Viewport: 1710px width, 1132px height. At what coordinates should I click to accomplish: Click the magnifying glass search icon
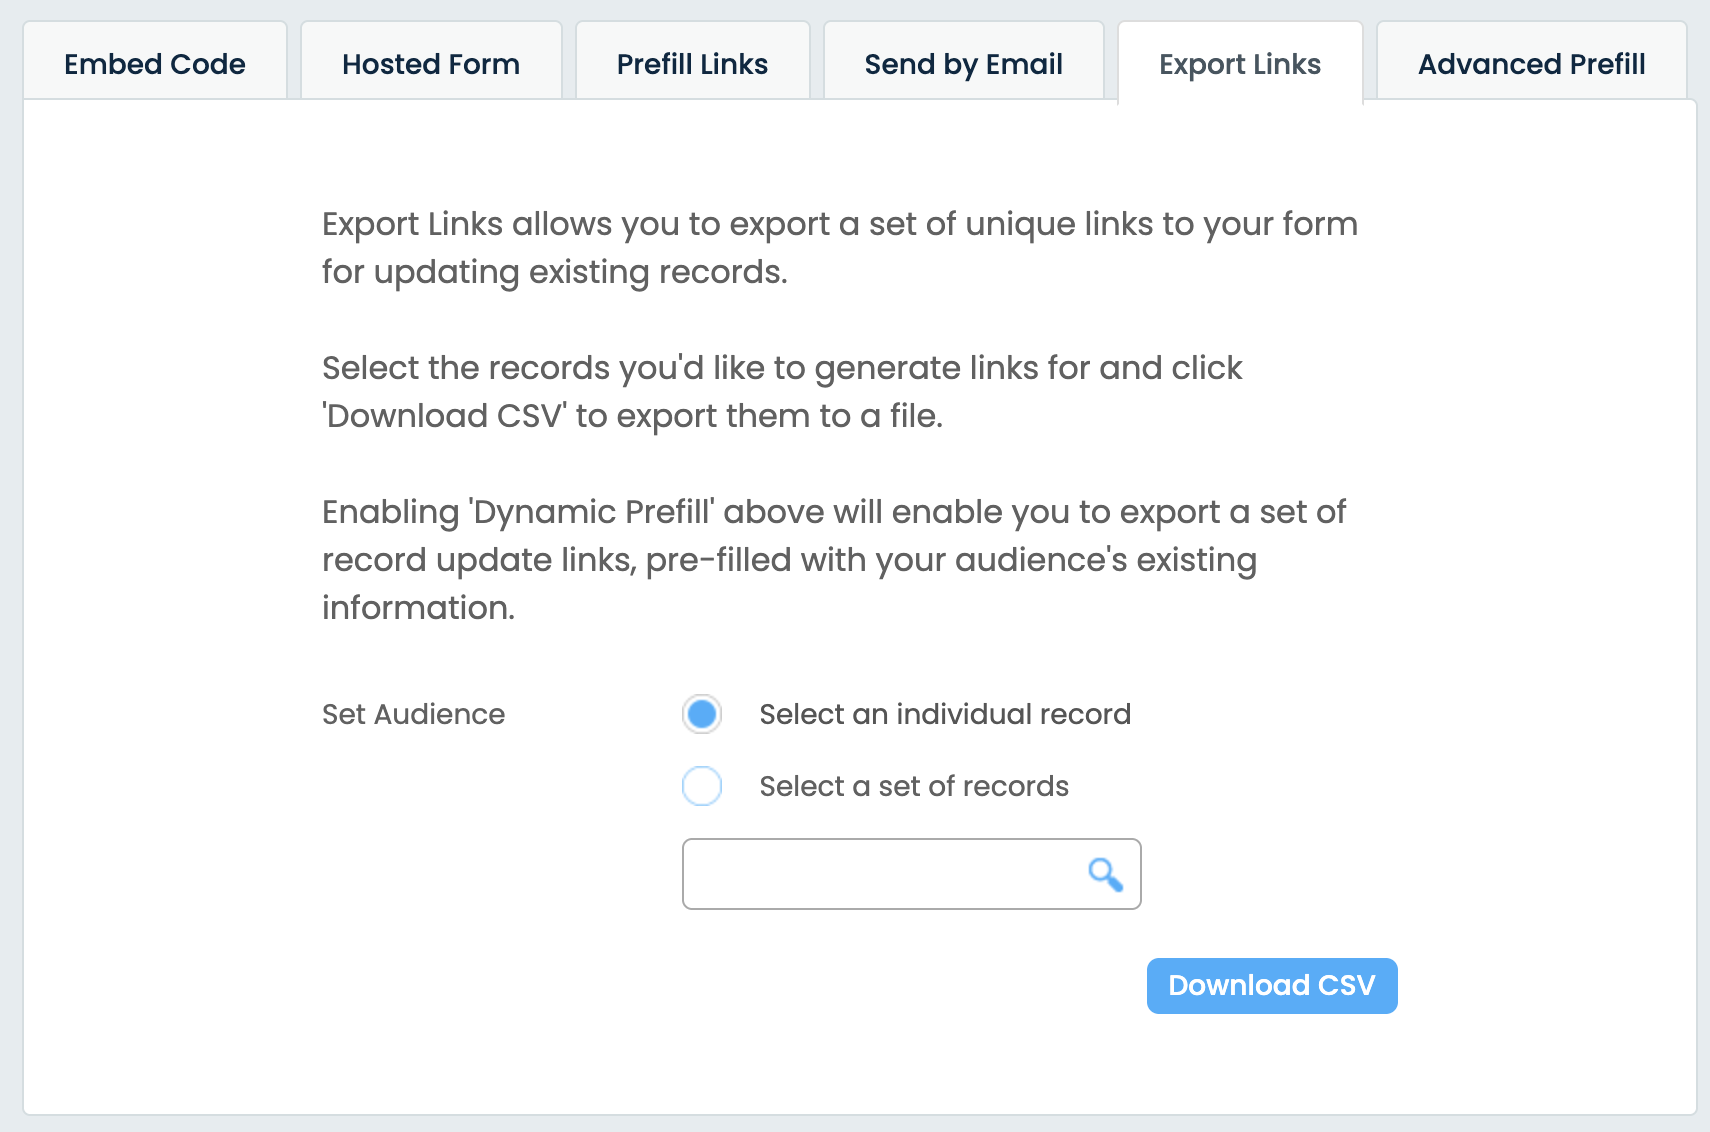coord(1104,874)
